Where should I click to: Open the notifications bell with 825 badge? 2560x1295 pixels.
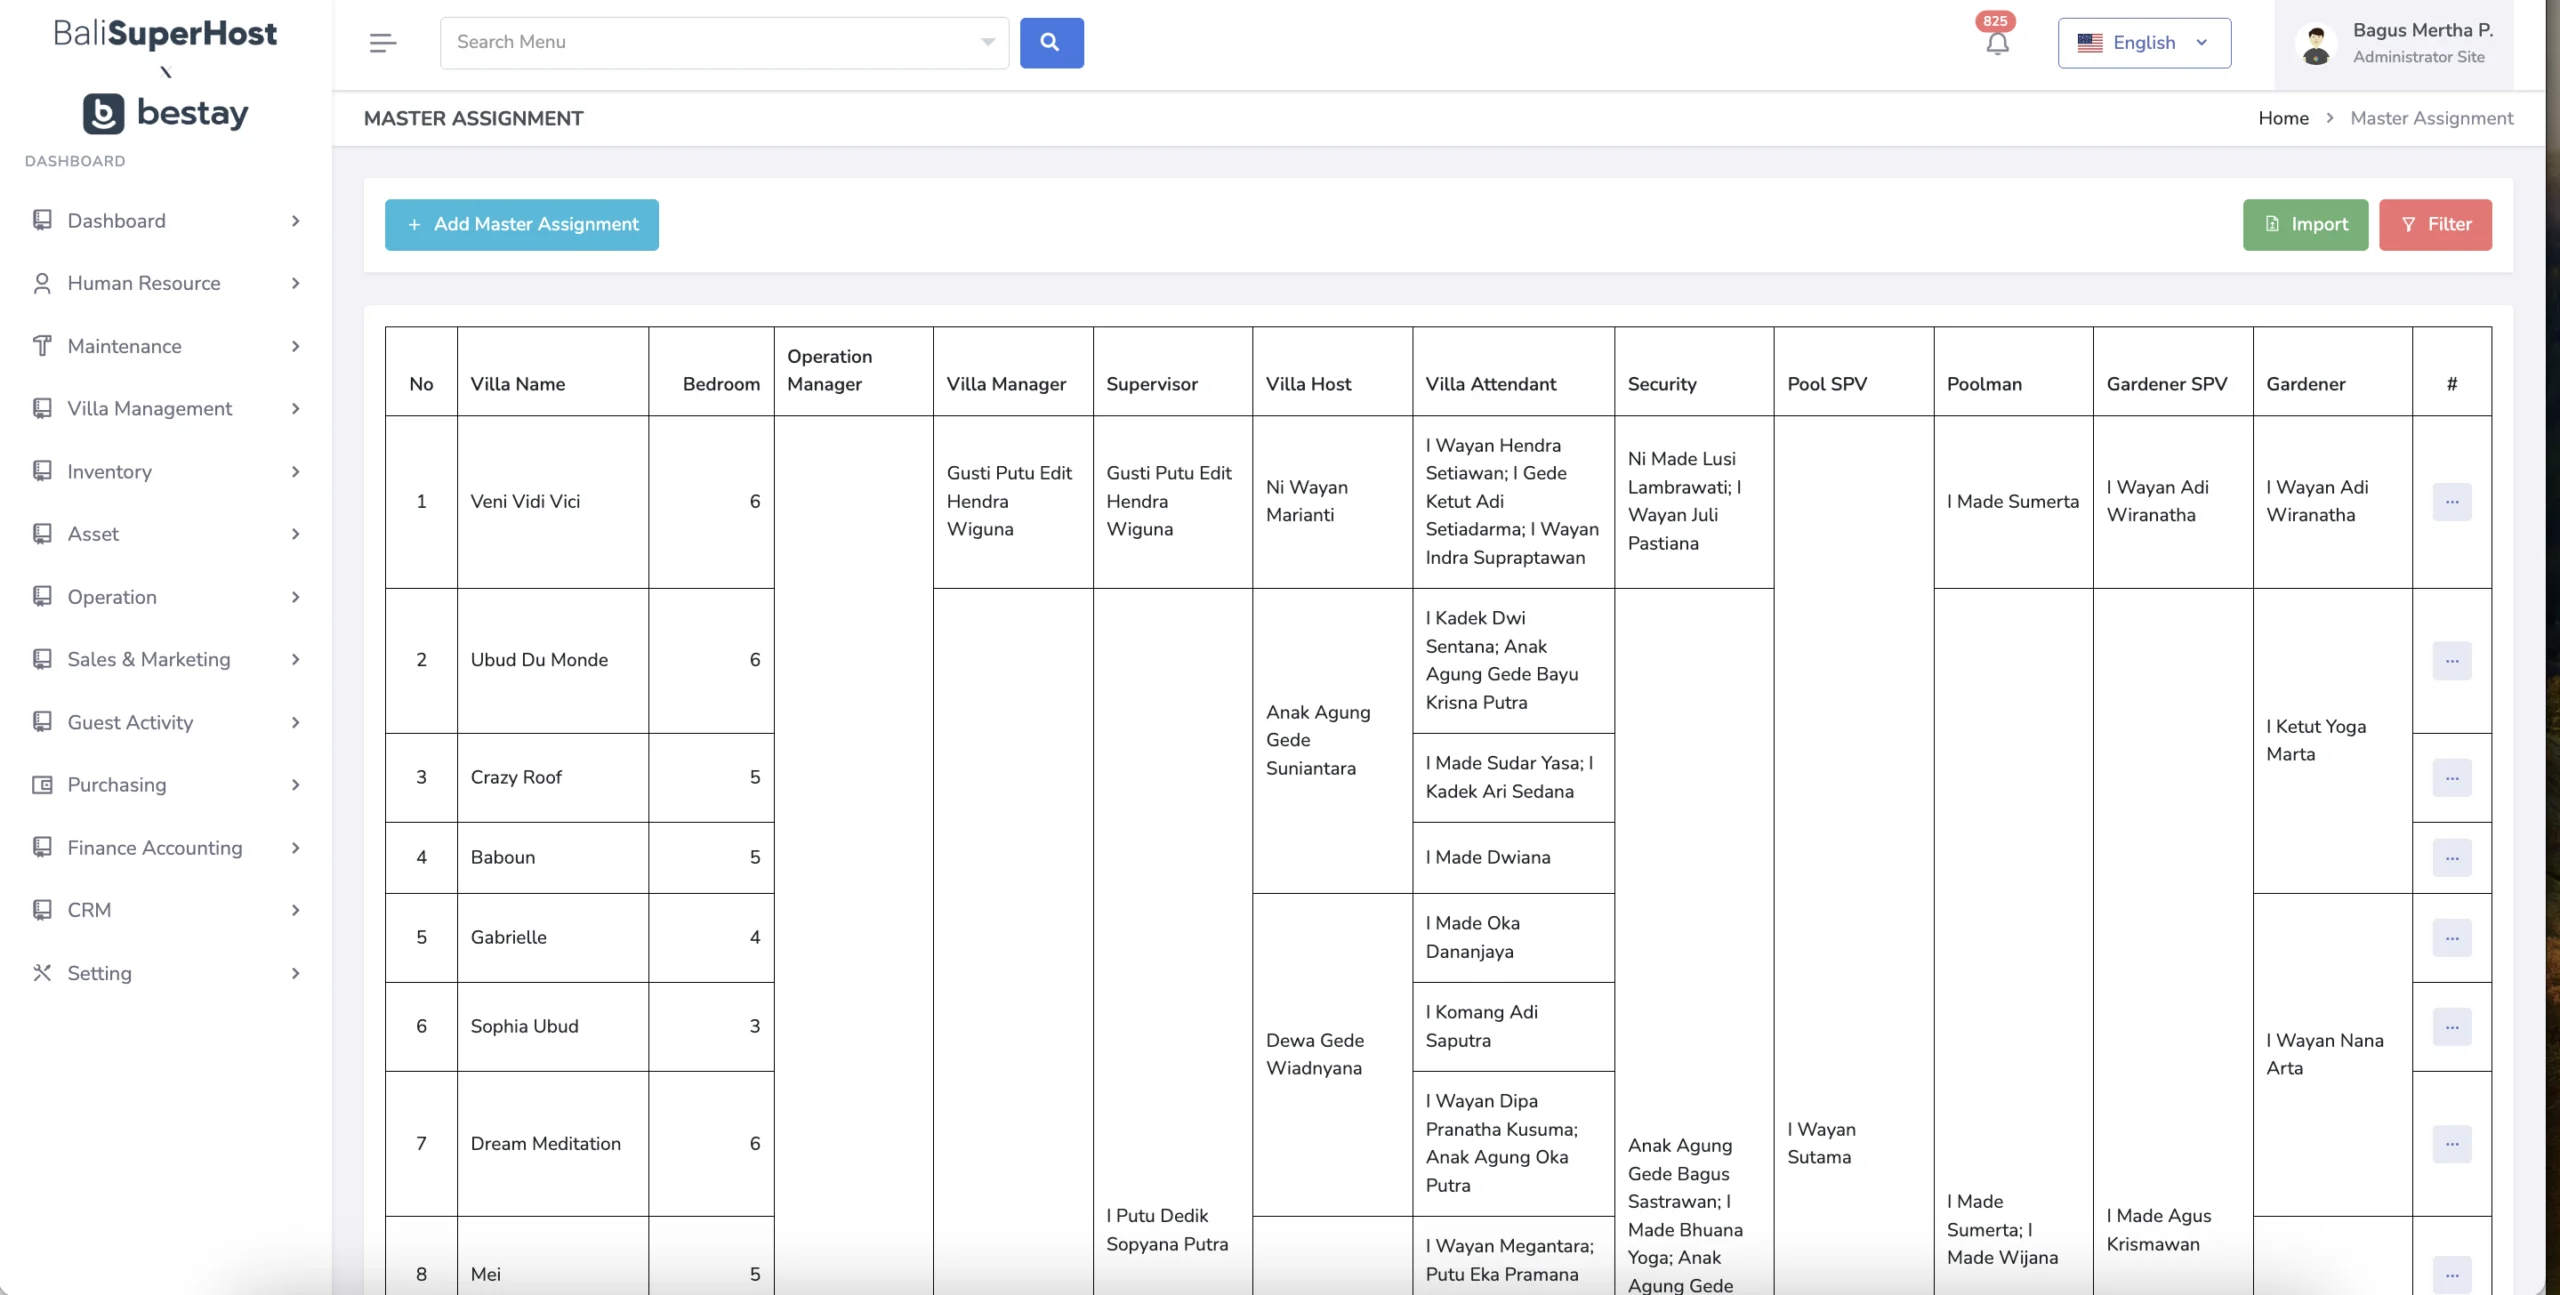point(1997,42)
